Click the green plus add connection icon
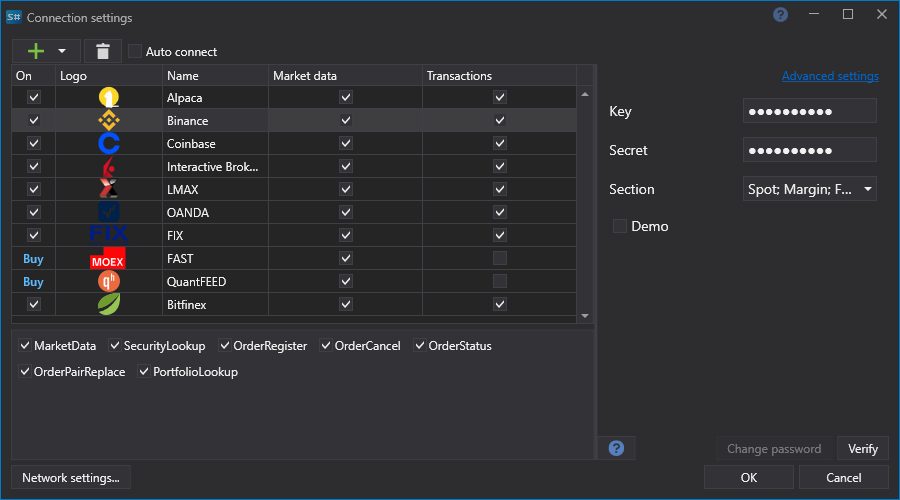Image resolution: width=900 pixels, height=500 pixels. (x=36, y=51)
